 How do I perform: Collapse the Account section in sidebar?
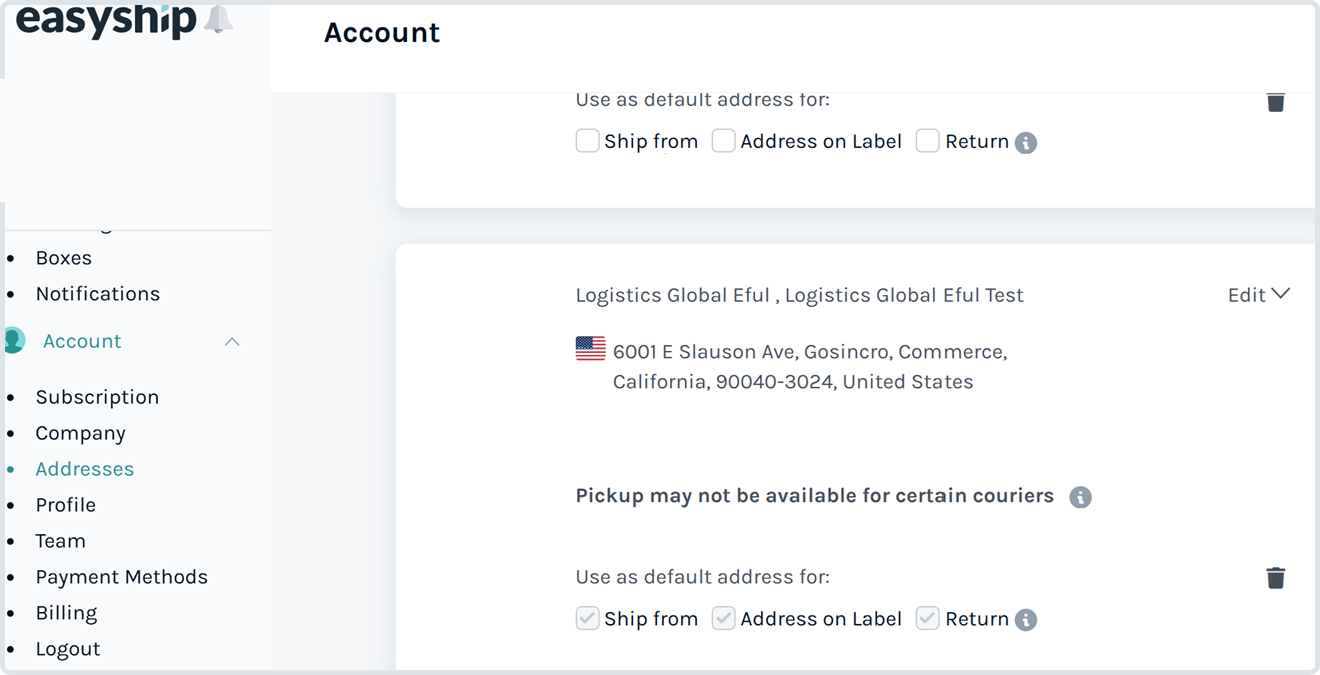click(232, 341)
